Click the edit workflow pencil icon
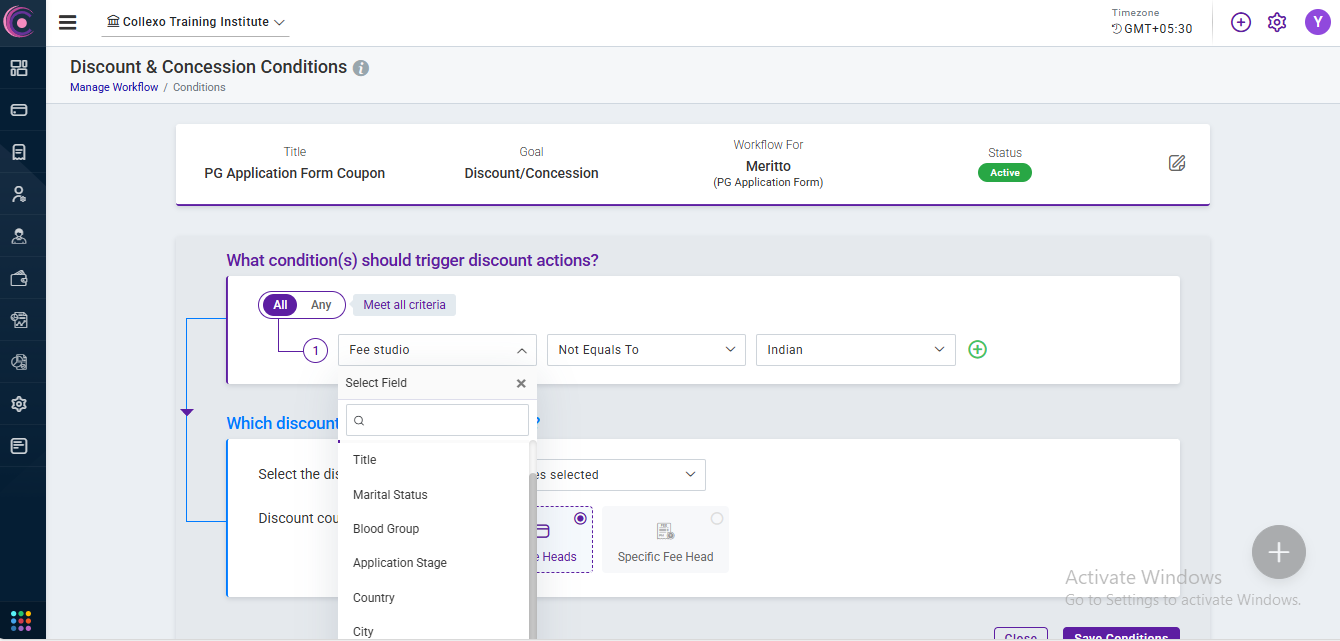Screen dimensions: 1340x641 (x=1177, y=163)
